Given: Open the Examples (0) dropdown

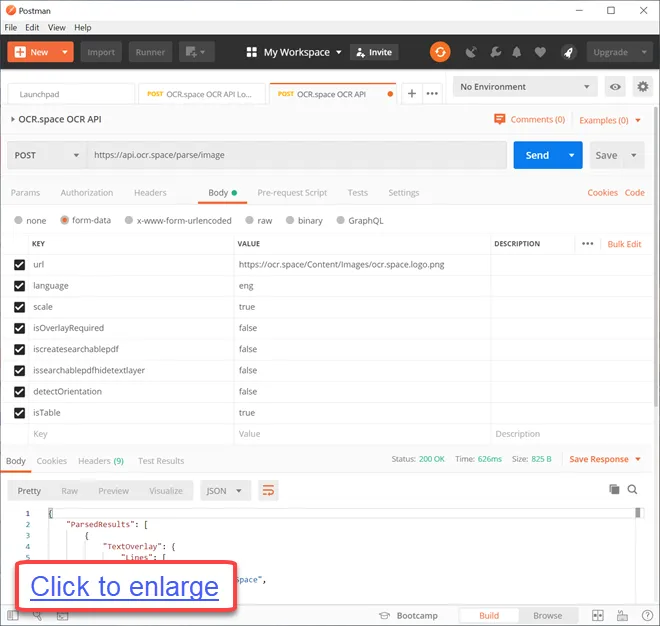Looking at the screenshot, I should tap(609, 120).
